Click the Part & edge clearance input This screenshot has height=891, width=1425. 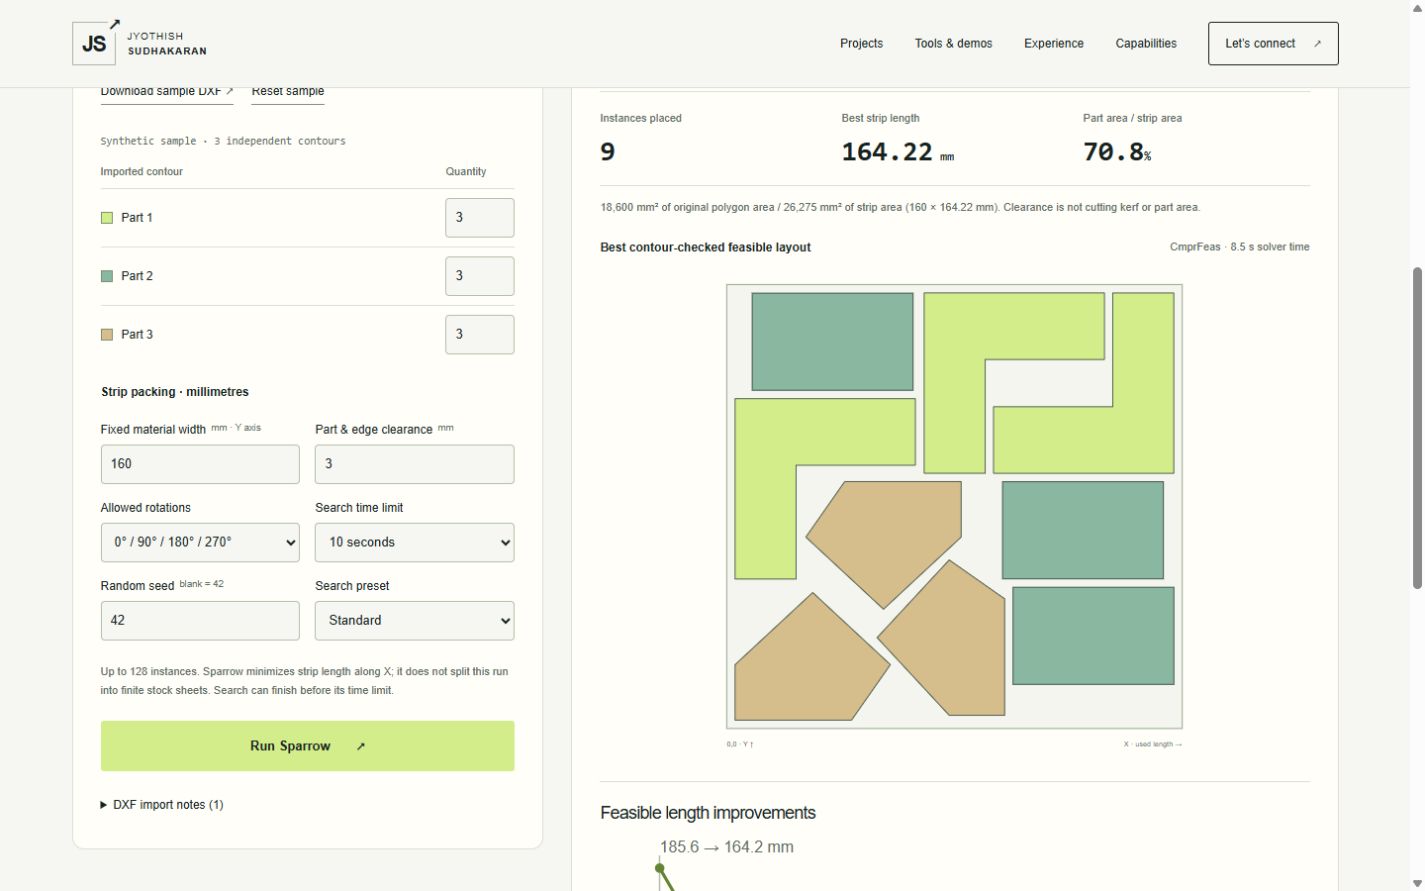[415, 464]
